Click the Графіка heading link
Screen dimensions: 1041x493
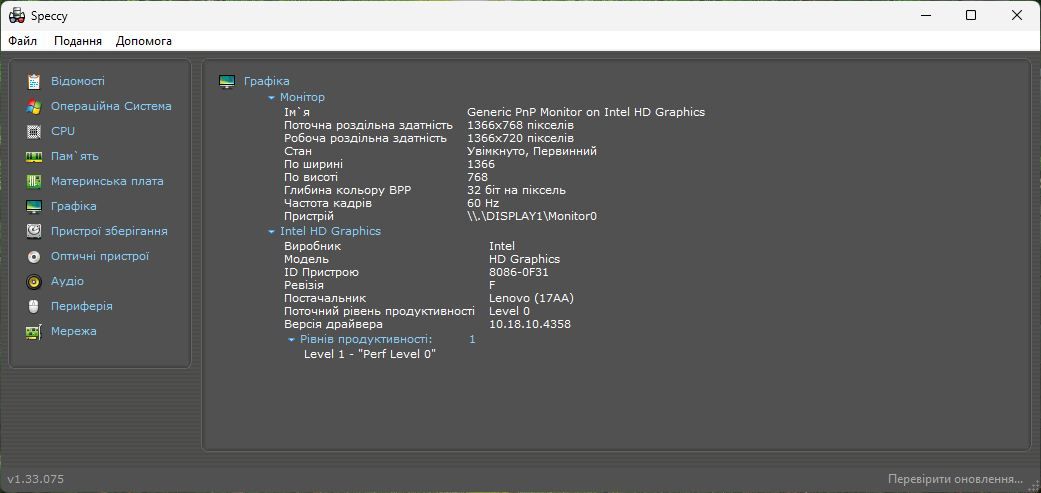[x=267, y=81]
